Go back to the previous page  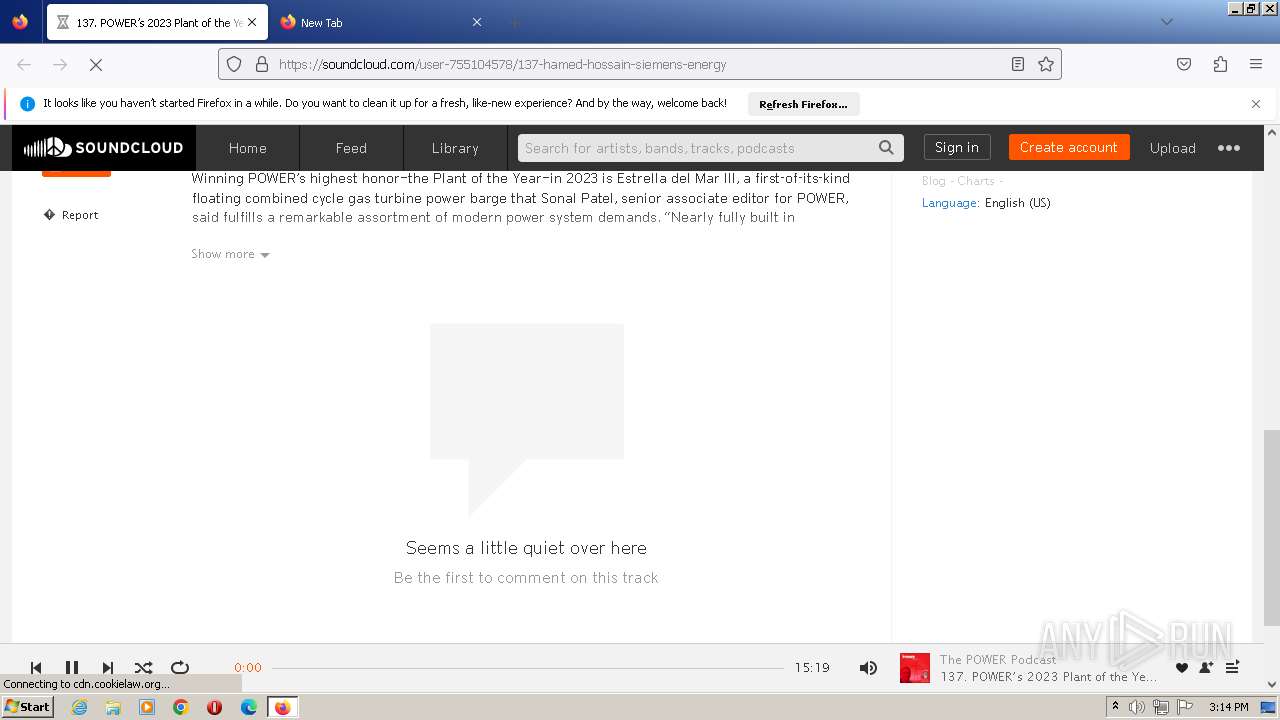[24, 64]
